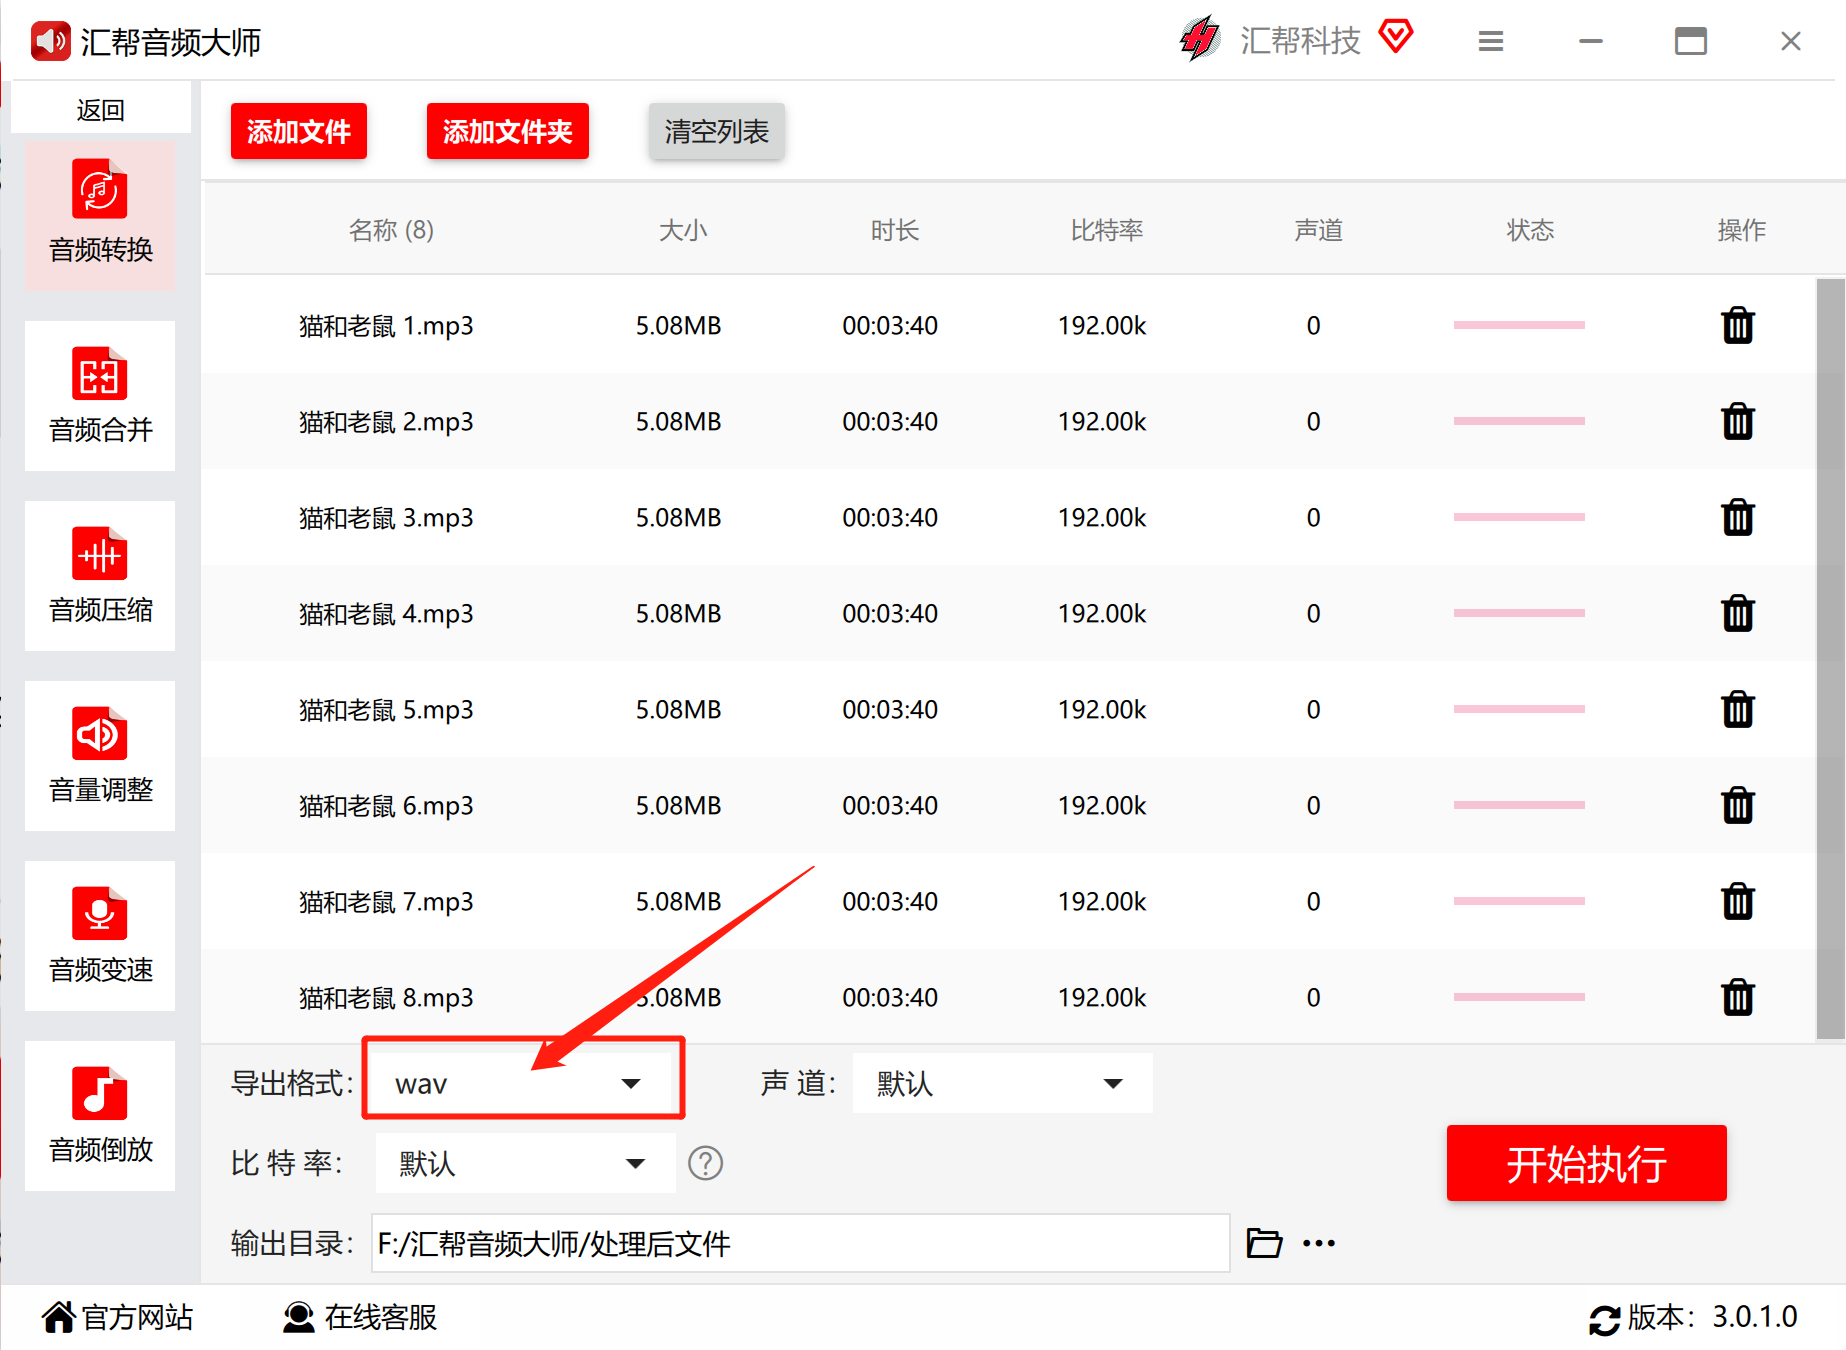This screenshot has height=1350, width=1846.
Task: Select file row 猫和老鼠 3.mp3
Action: (1008, 517)
